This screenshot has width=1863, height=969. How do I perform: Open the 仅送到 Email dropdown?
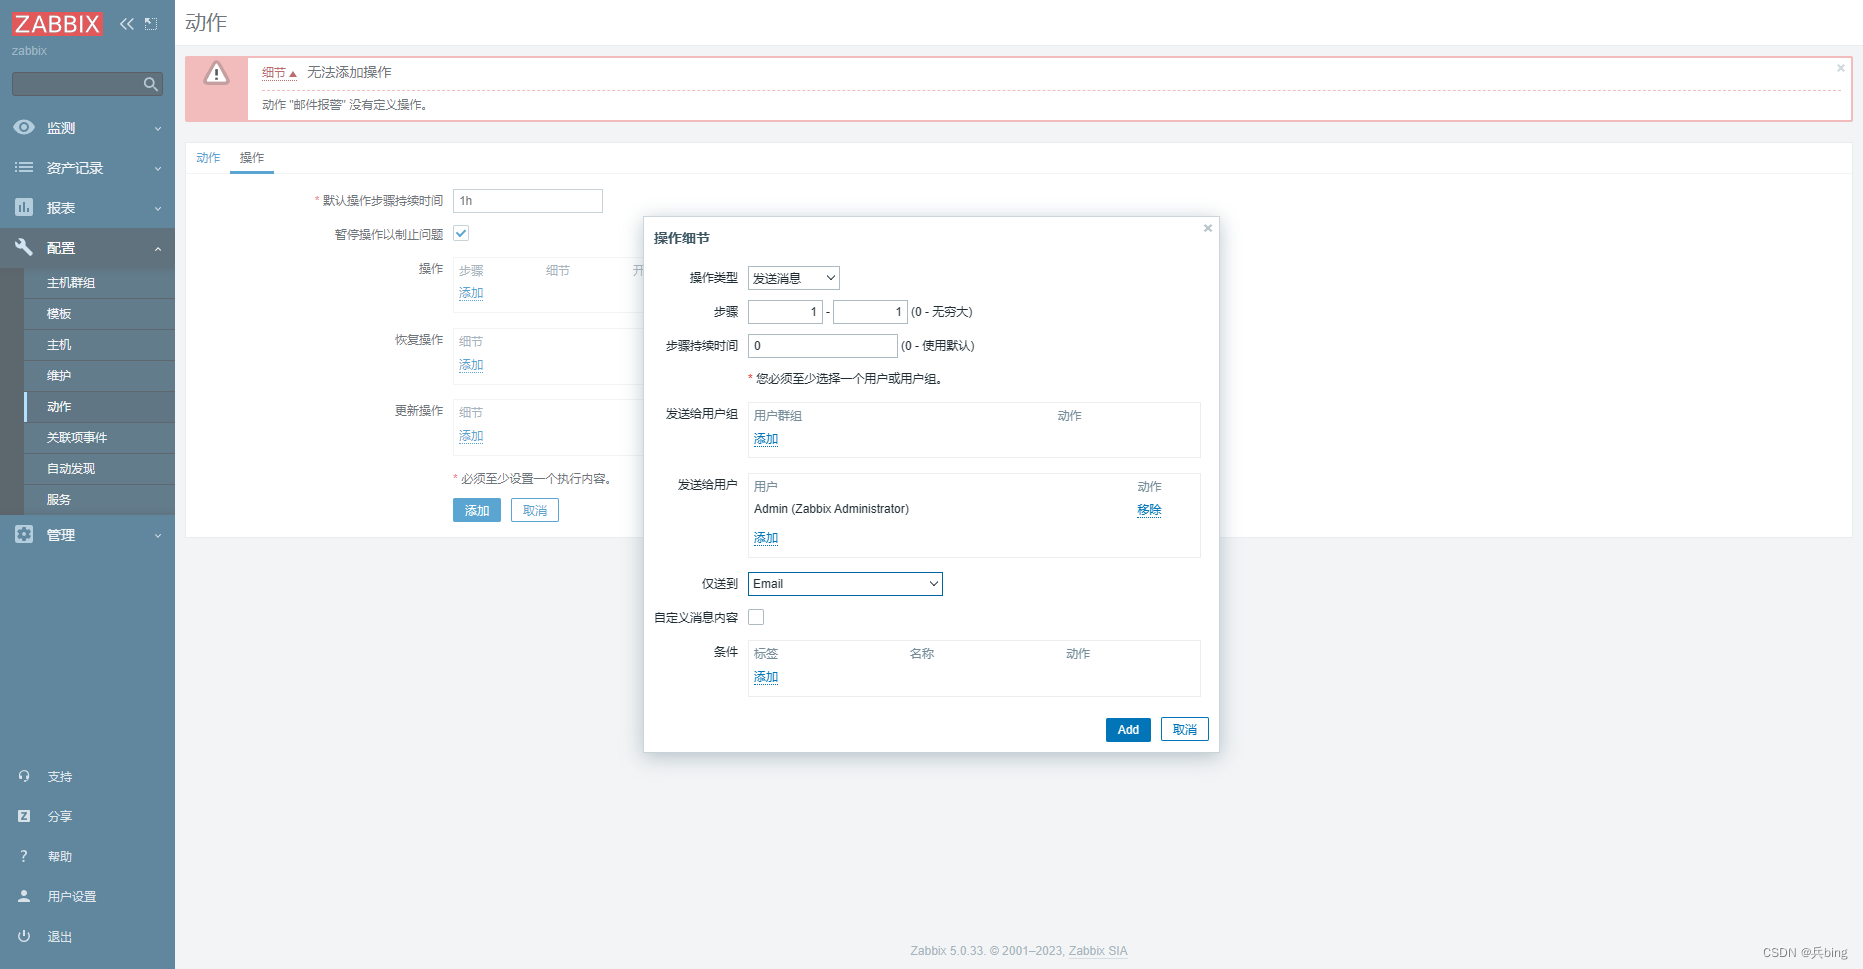coord(845,584)
